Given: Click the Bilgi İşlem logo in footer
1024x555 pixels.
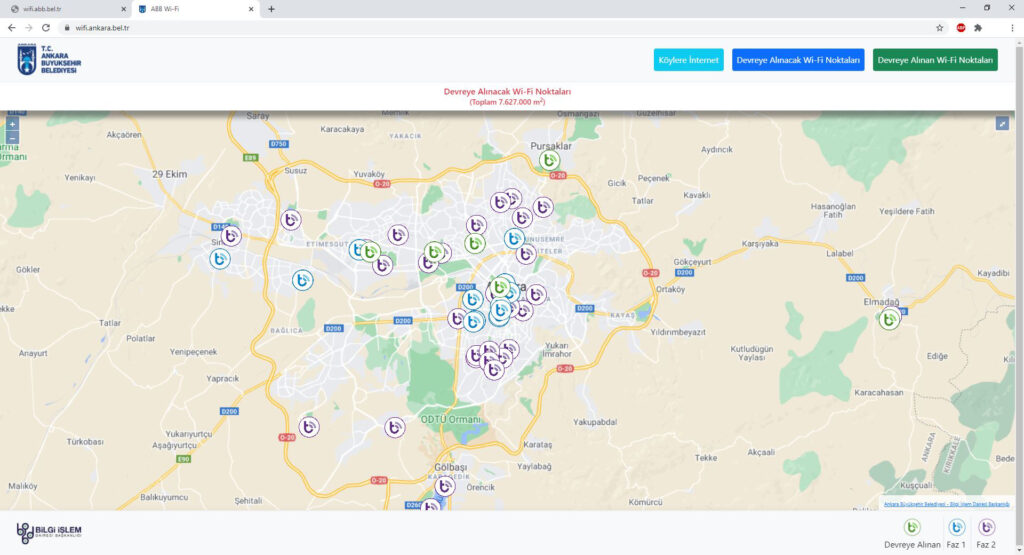Looking at the screenshot, I should pyautogui.click(x=48, y=533).
